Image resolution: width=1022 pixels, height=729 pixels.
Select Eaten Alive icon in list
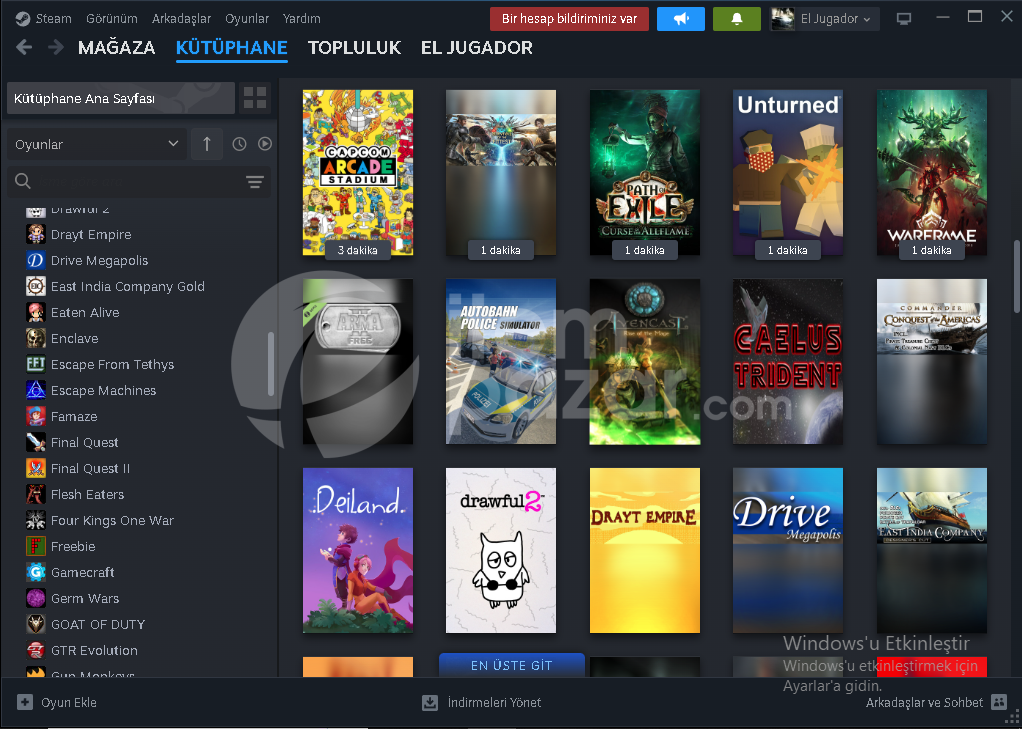35,312
